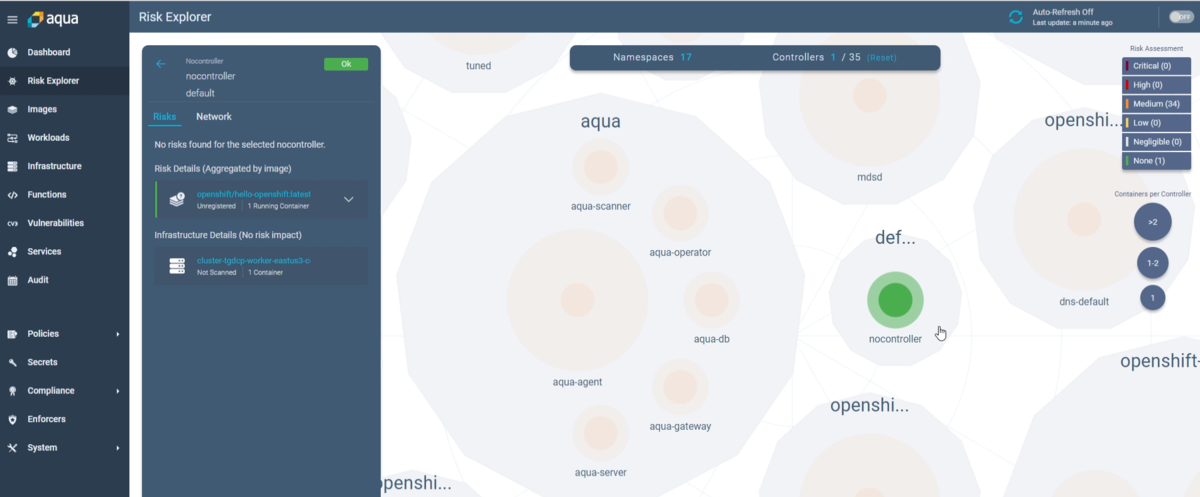Open Dashboard from the sidebar
This screenshot has width=1200, height=497.
tap(49, 52)
